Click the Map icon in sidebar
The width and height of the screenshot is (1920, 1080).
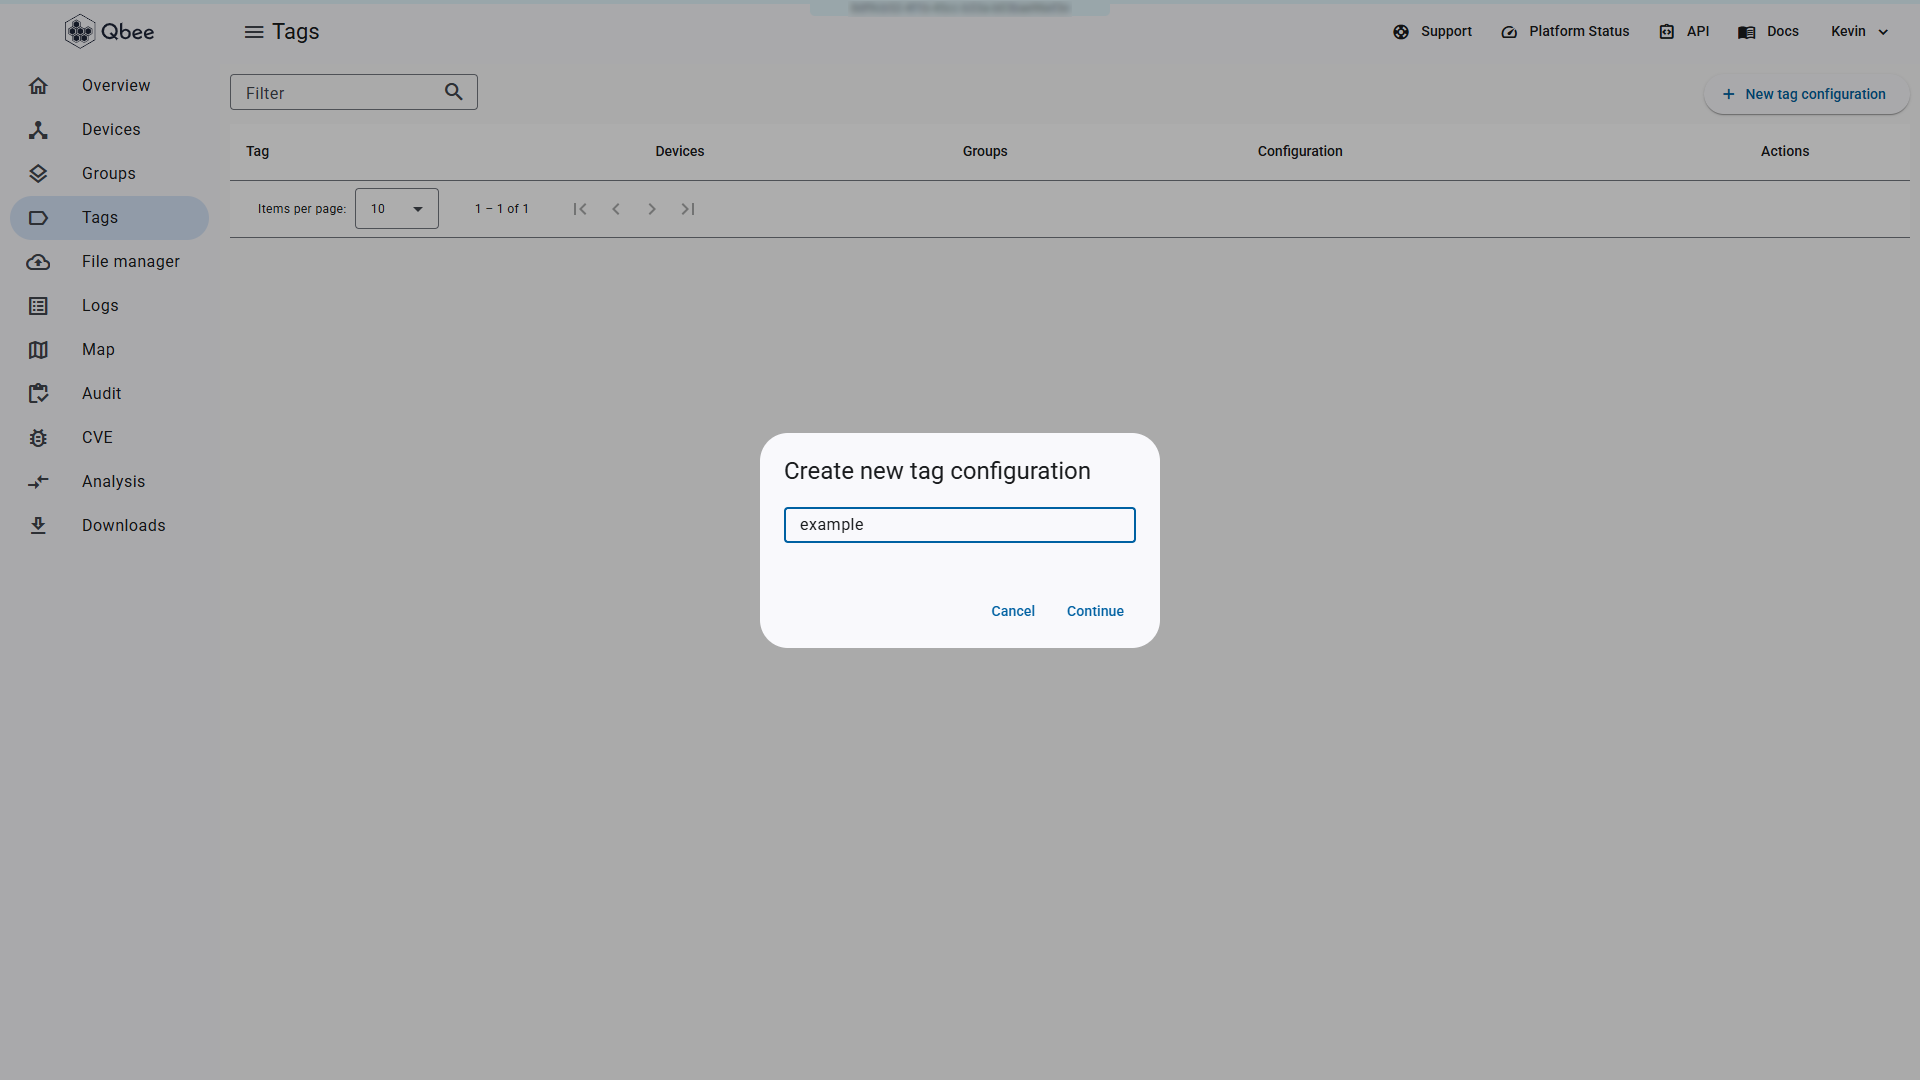click(x=38, y=350)
